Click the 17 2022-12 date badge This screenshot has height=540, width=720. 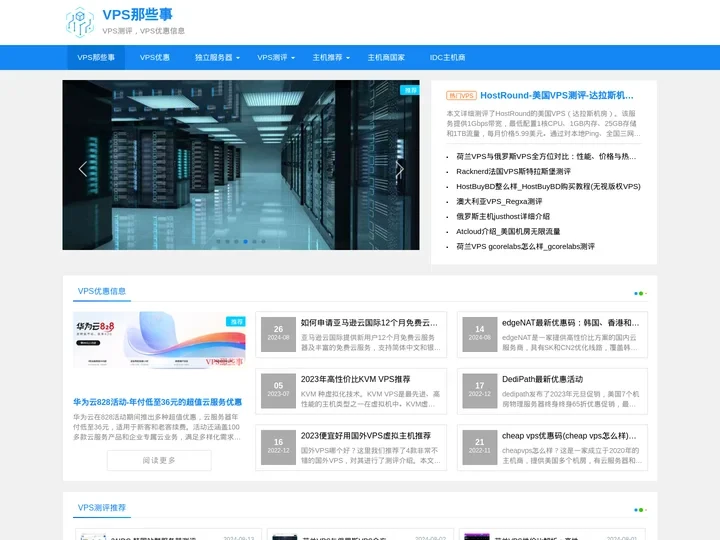(x=479, y=391)
